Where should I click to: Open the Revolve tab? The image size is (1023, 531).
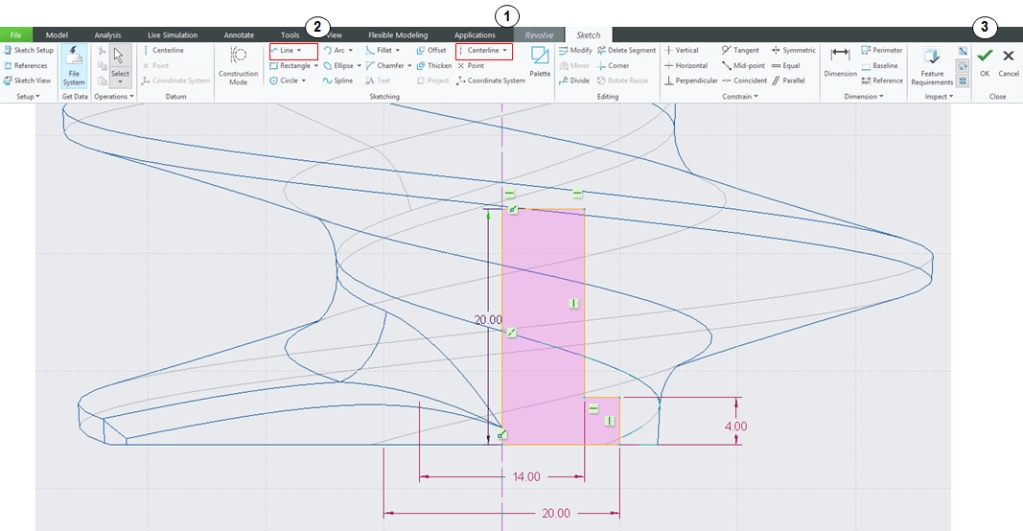[538, 35]
